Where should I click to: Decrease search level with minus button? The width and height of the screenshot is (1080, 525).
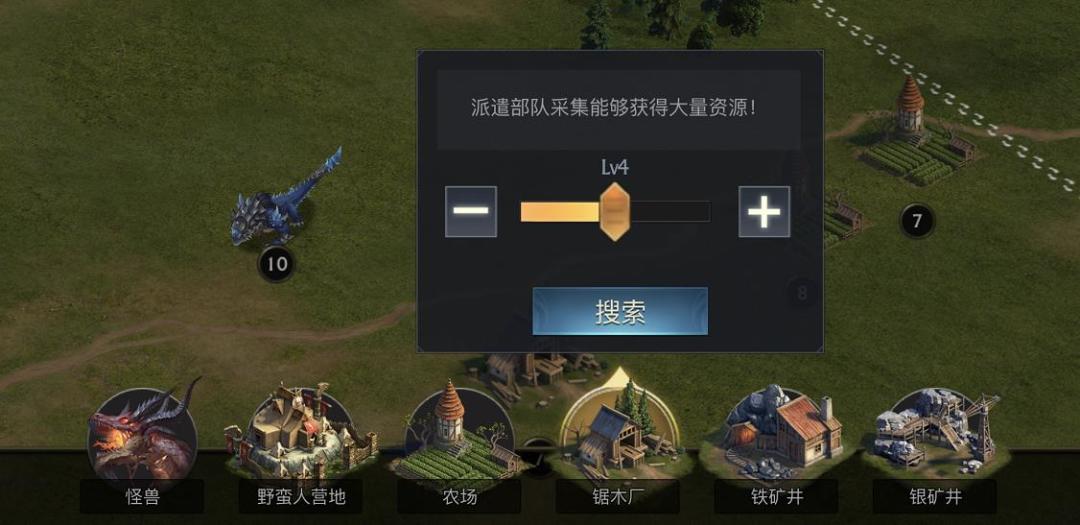(x=471, y=212)
